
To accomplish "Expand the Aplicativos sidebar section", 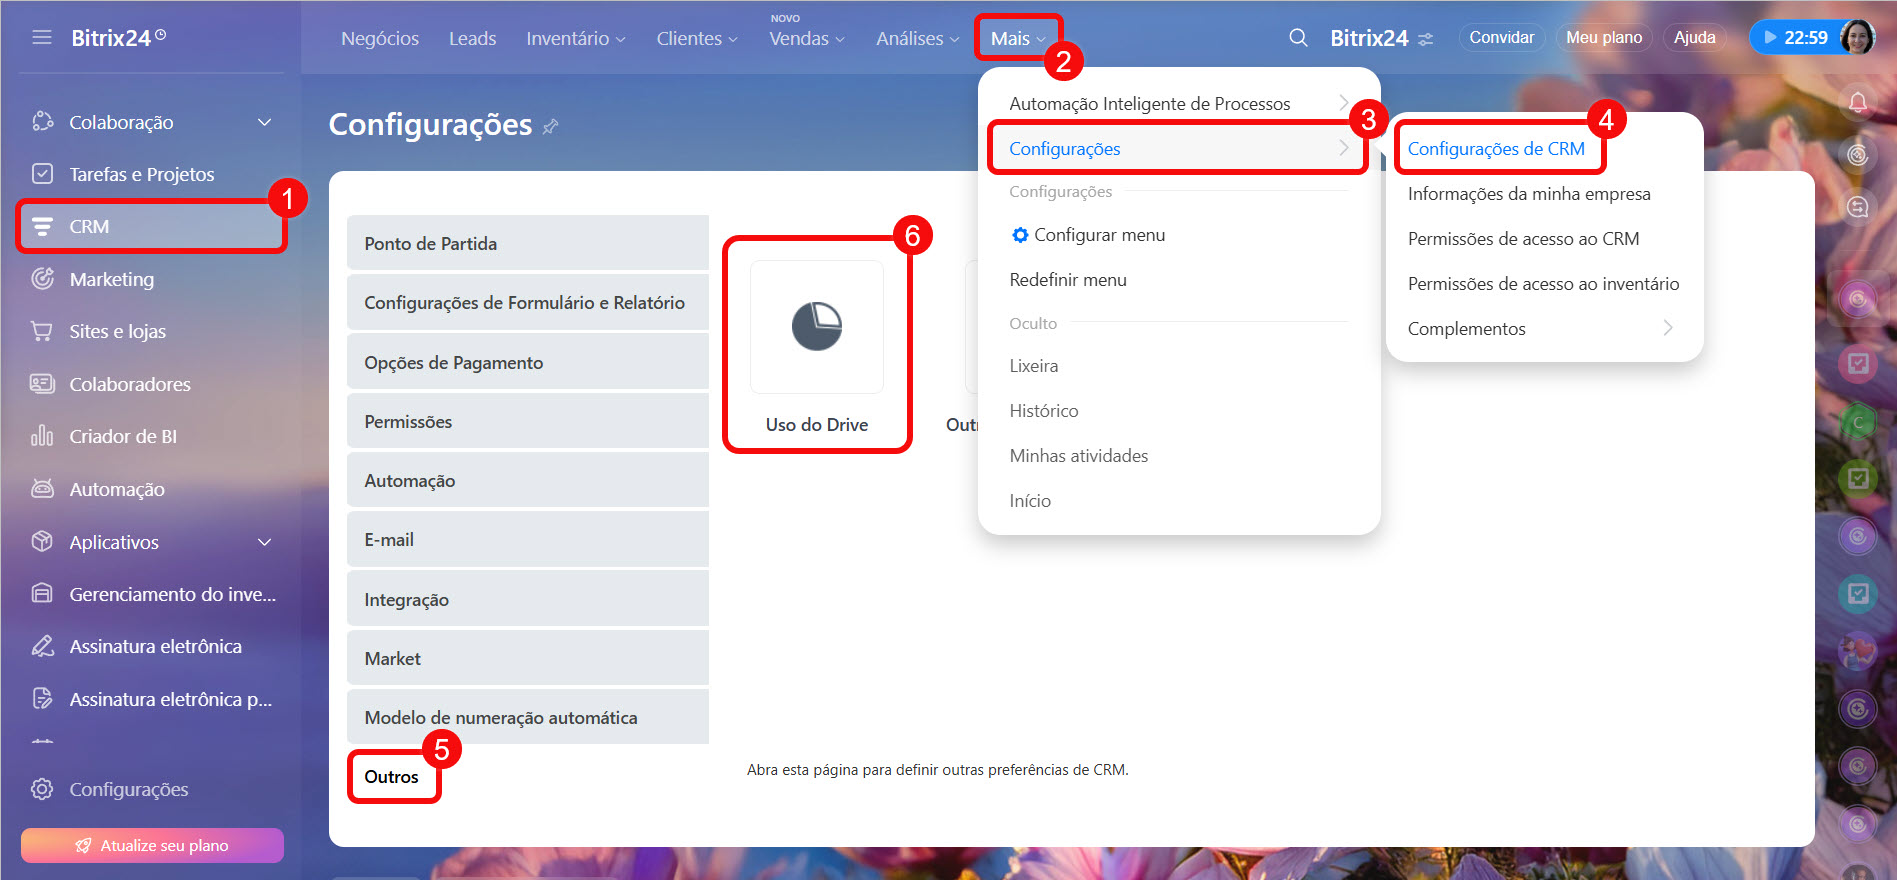I will tap(264, 542).
